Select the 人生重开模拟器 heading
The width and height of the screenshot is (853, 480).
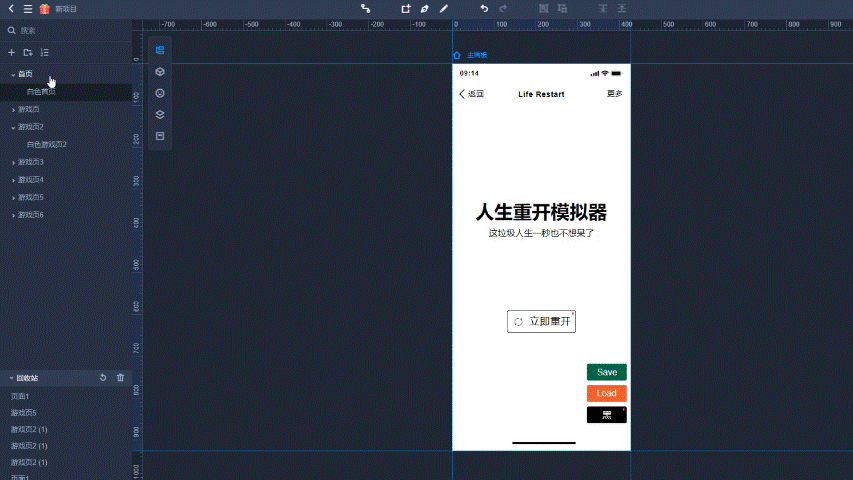(x=541, y=212)
